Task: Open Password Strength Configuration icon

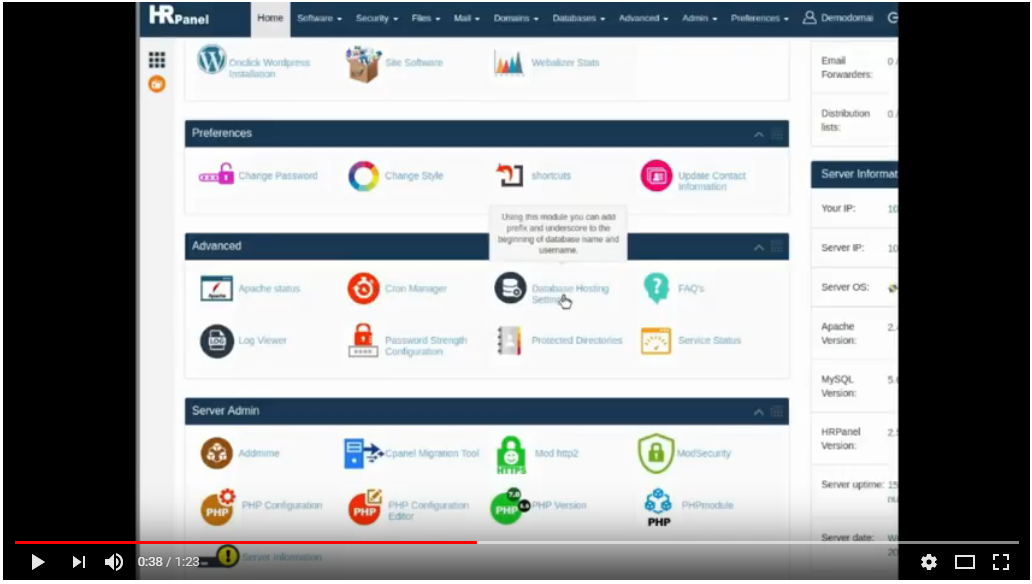Action: pos(363,340)
